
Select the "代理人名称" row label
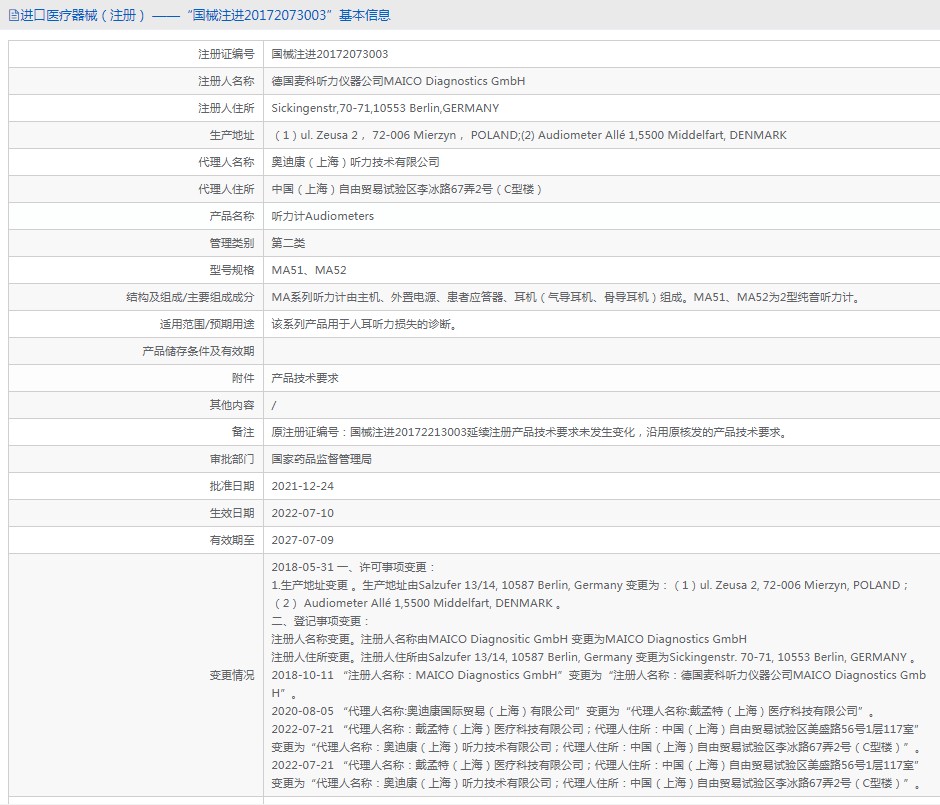click(x=226, y=162)
